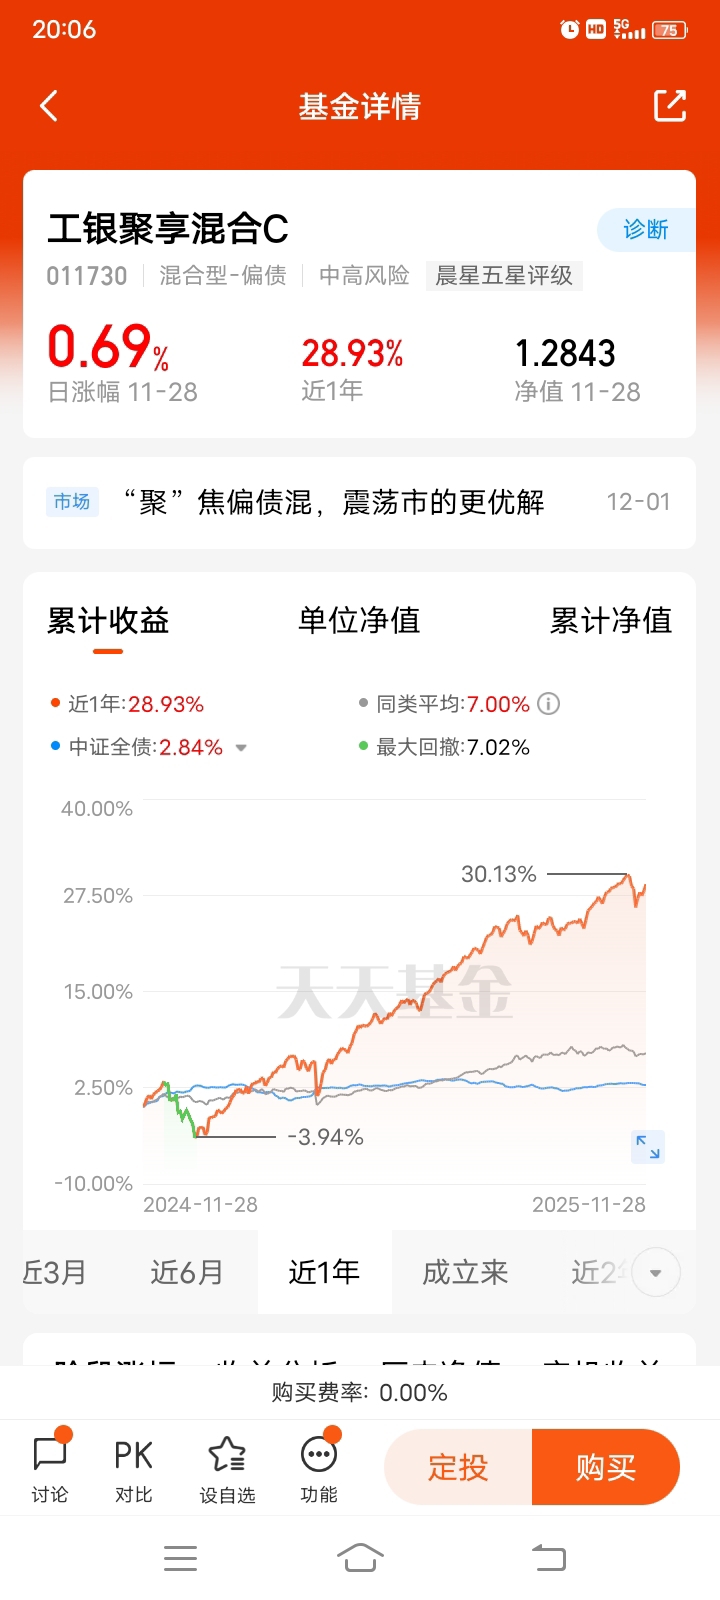Tap the back arrow icon
Viewport: 720px width, 1600px height.
tap(49, 106)
